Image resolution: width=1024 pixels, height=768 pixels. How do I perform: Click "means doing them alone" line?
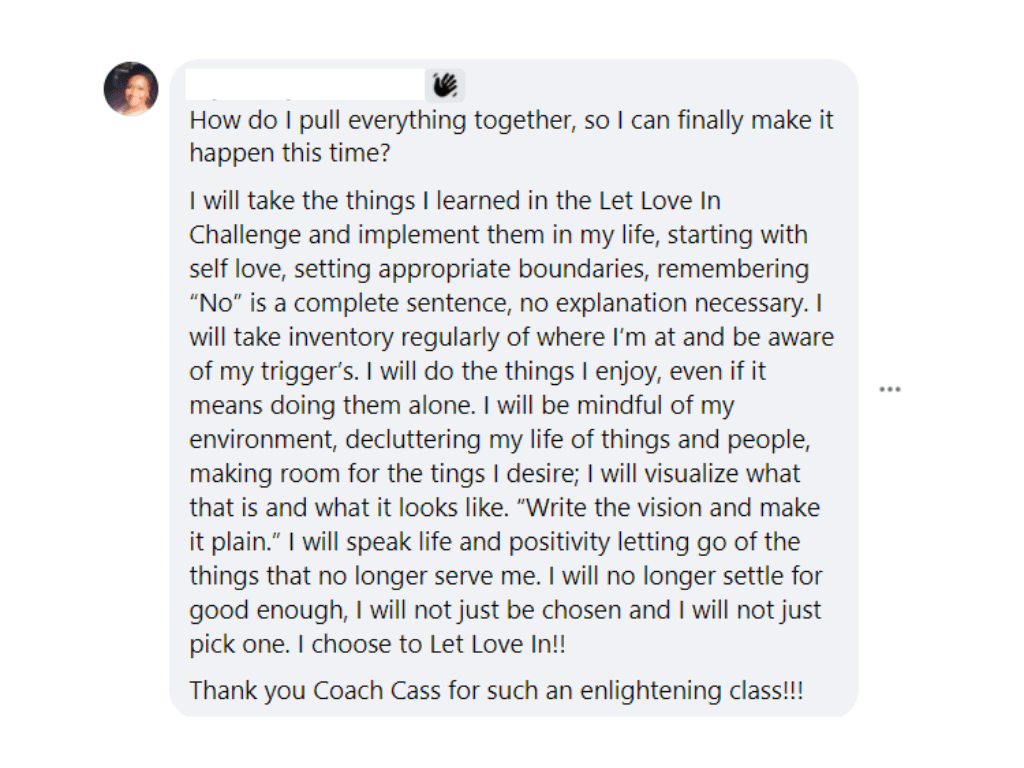332,406
